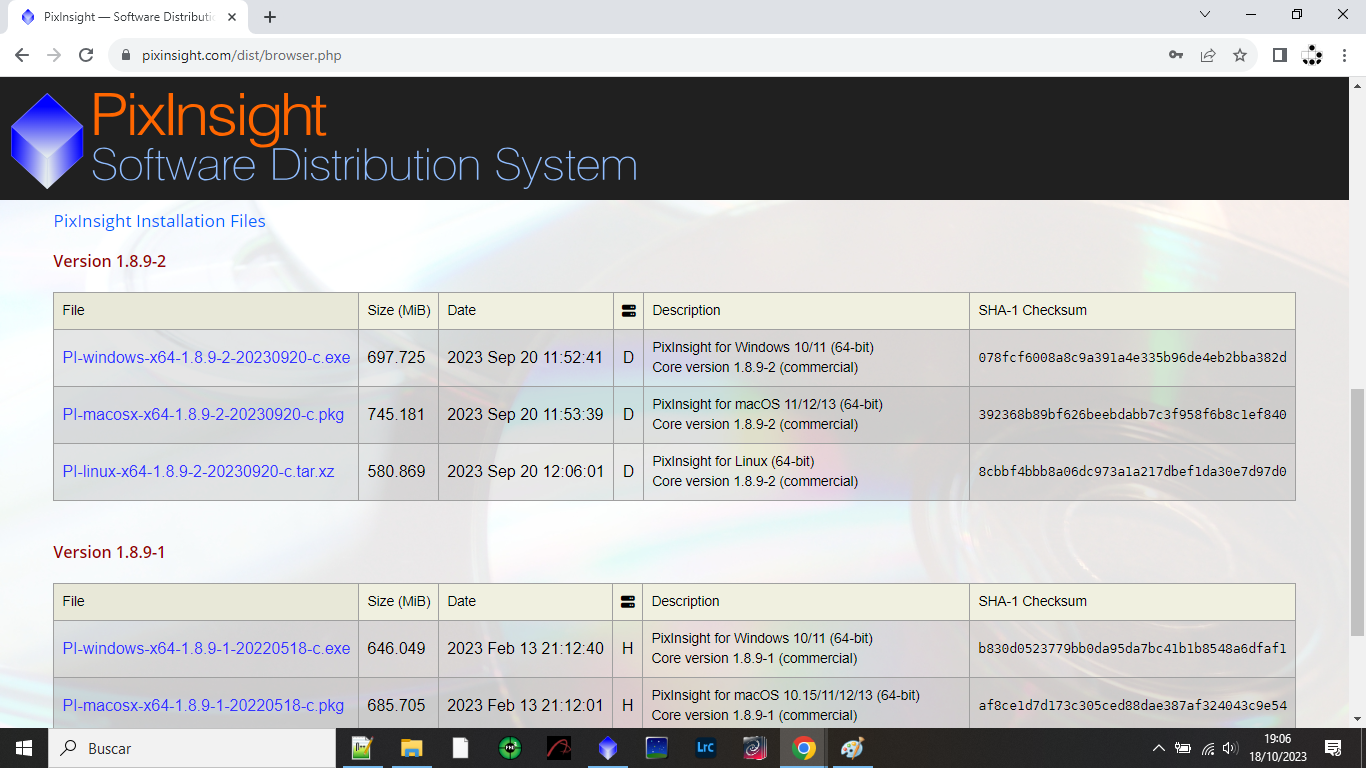Select the size value 697.725
Screen dimensions: 1366x768
click(x=396, y=357)
